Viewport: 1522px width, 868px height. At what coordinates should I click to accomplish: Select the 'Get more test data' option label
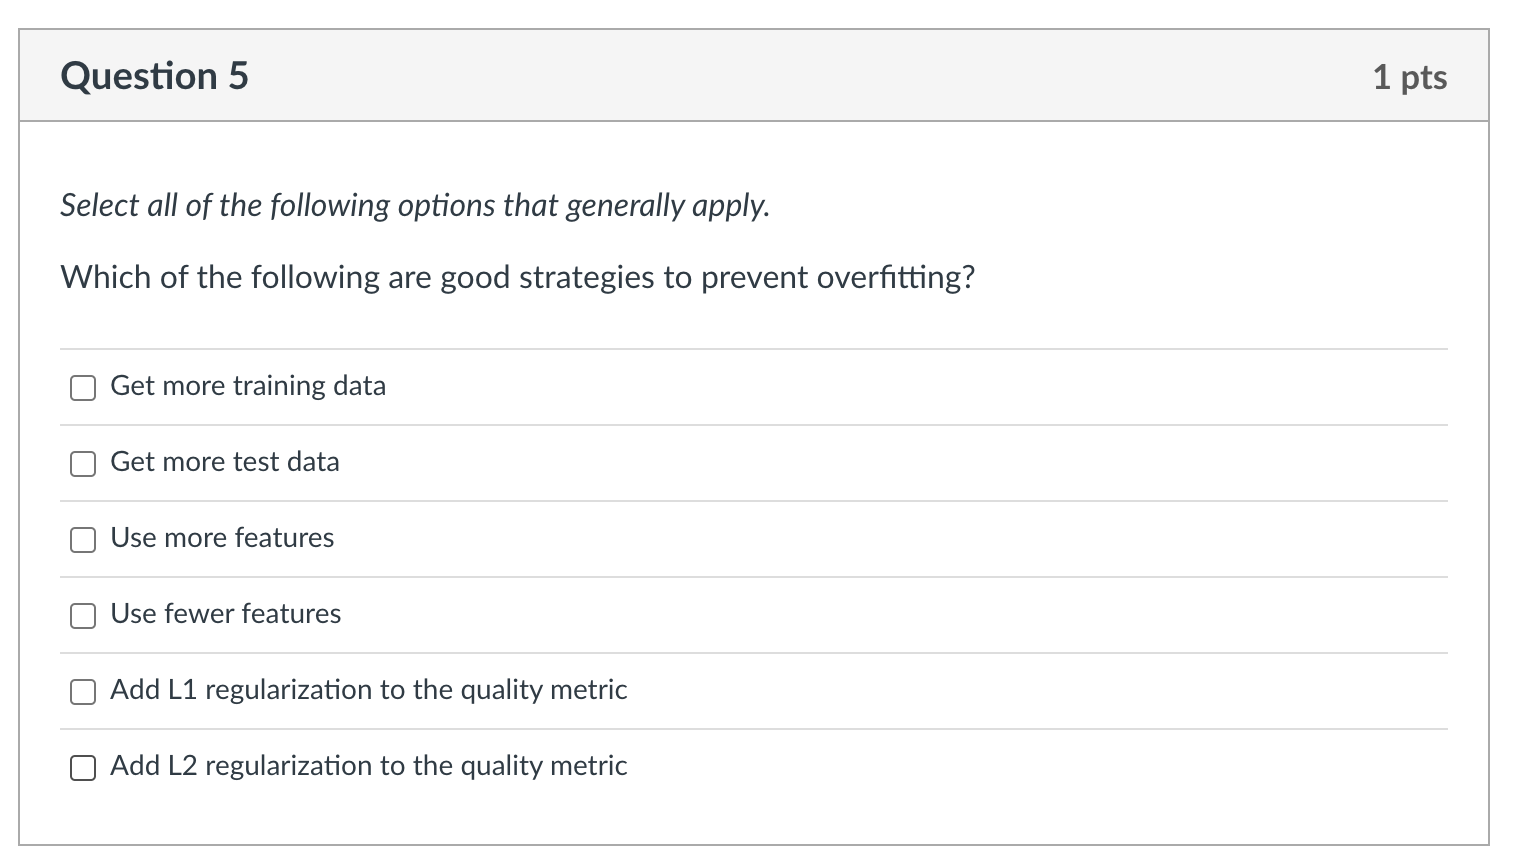coord(224,462)
